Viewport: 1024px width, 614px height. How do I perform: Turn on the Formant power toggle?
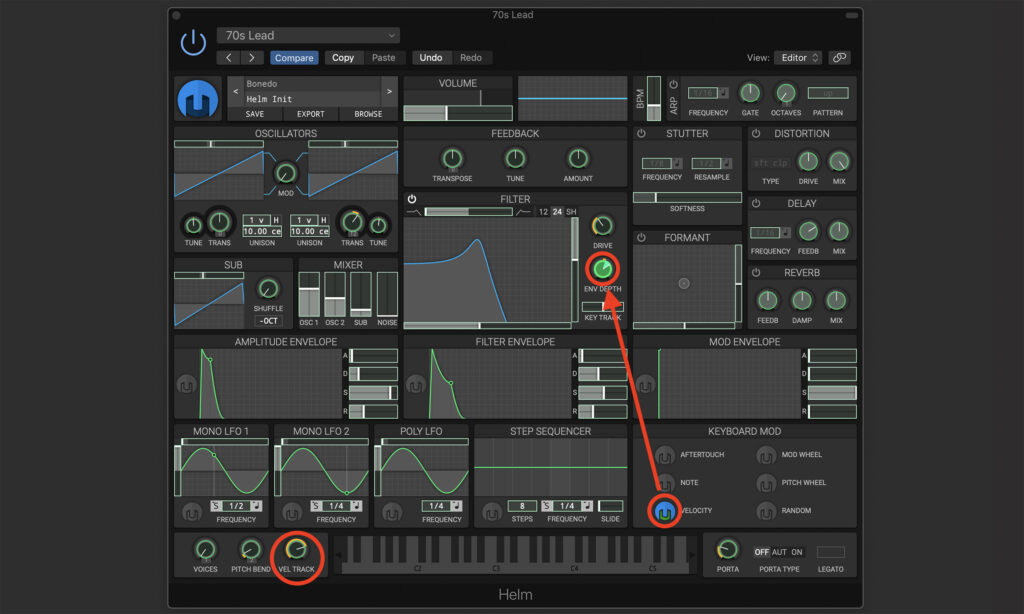pyautogui.click(x=641, y=238)
